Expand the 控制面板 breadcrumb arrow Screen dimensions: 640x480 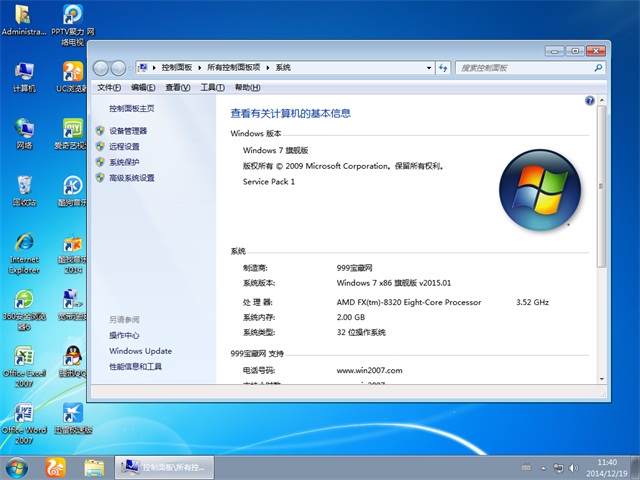tap(201, 67)
